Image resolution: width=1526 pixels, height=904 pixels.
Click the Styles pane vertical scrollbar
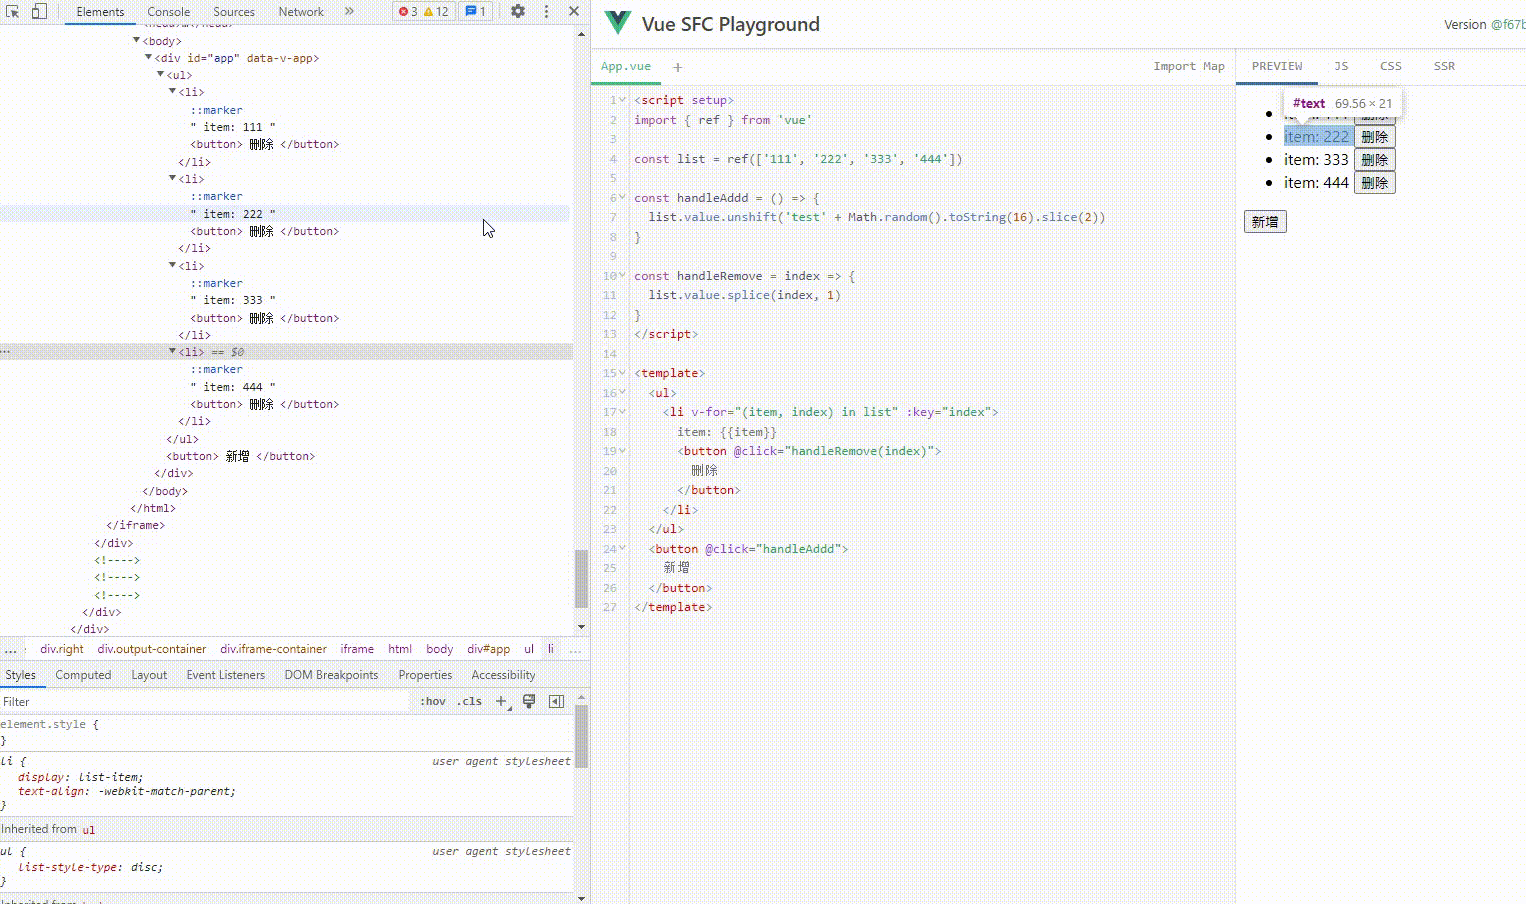pyautogui.click(x=581, y=736)
